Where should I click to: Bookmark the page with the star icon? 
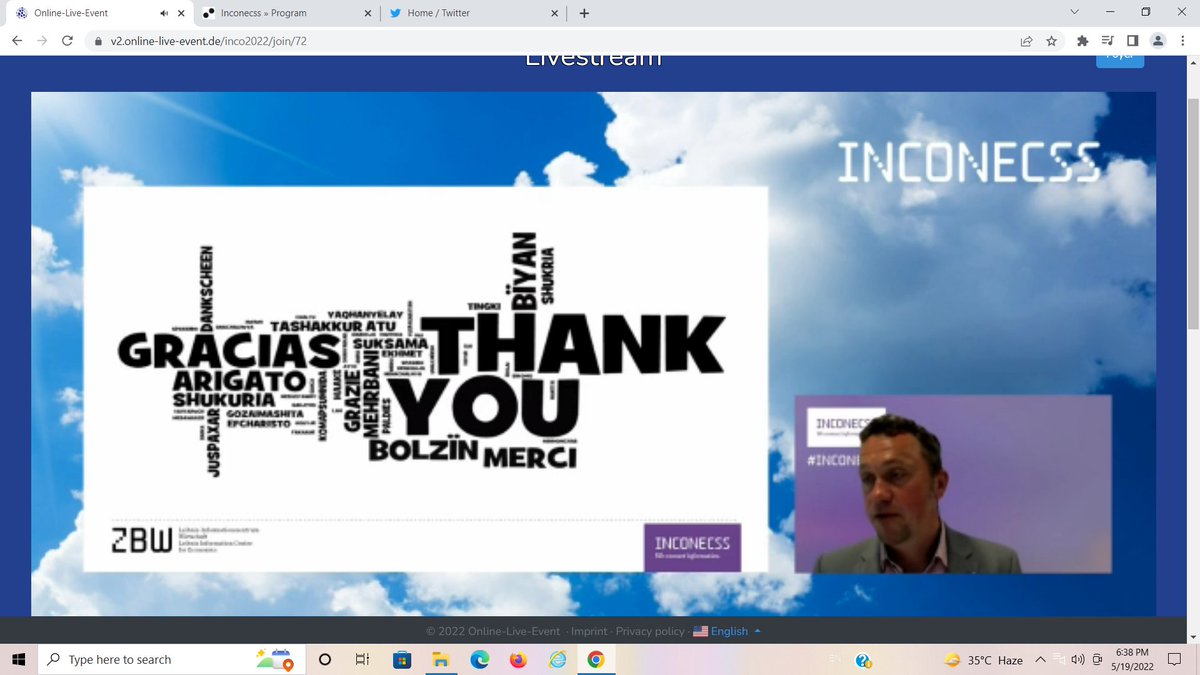point(1051,41)
